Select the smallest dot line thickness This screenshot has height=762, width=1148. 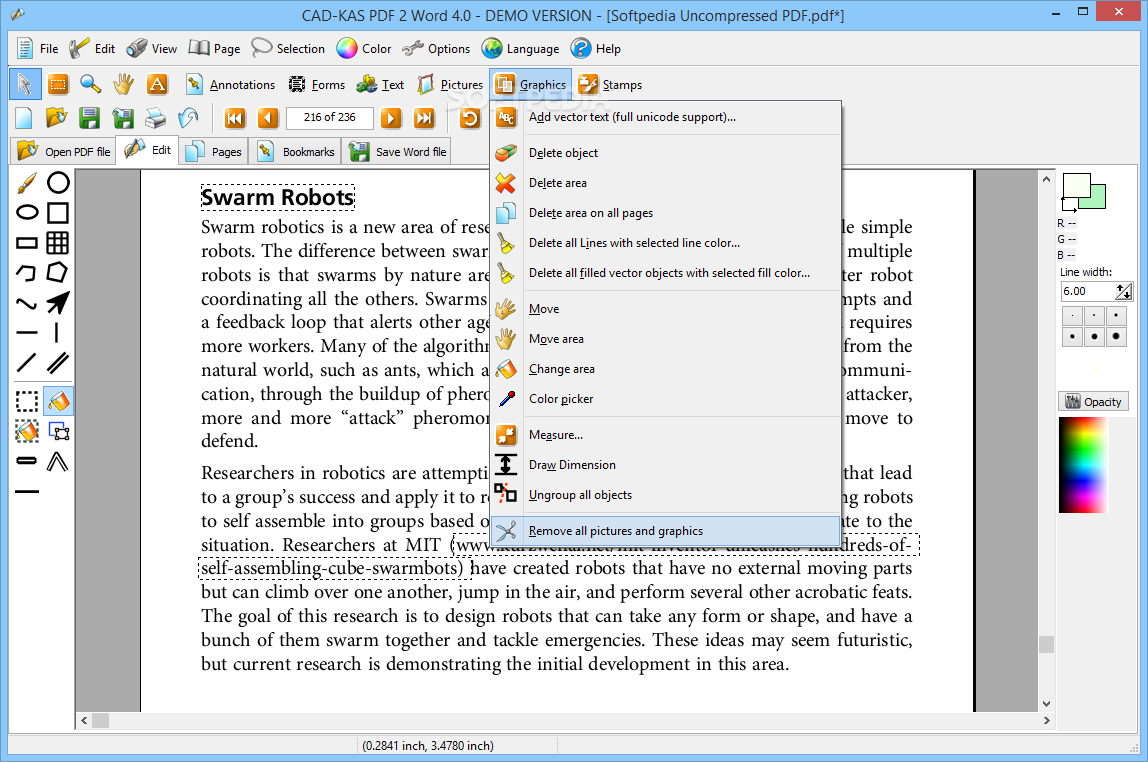[1072, 315]
